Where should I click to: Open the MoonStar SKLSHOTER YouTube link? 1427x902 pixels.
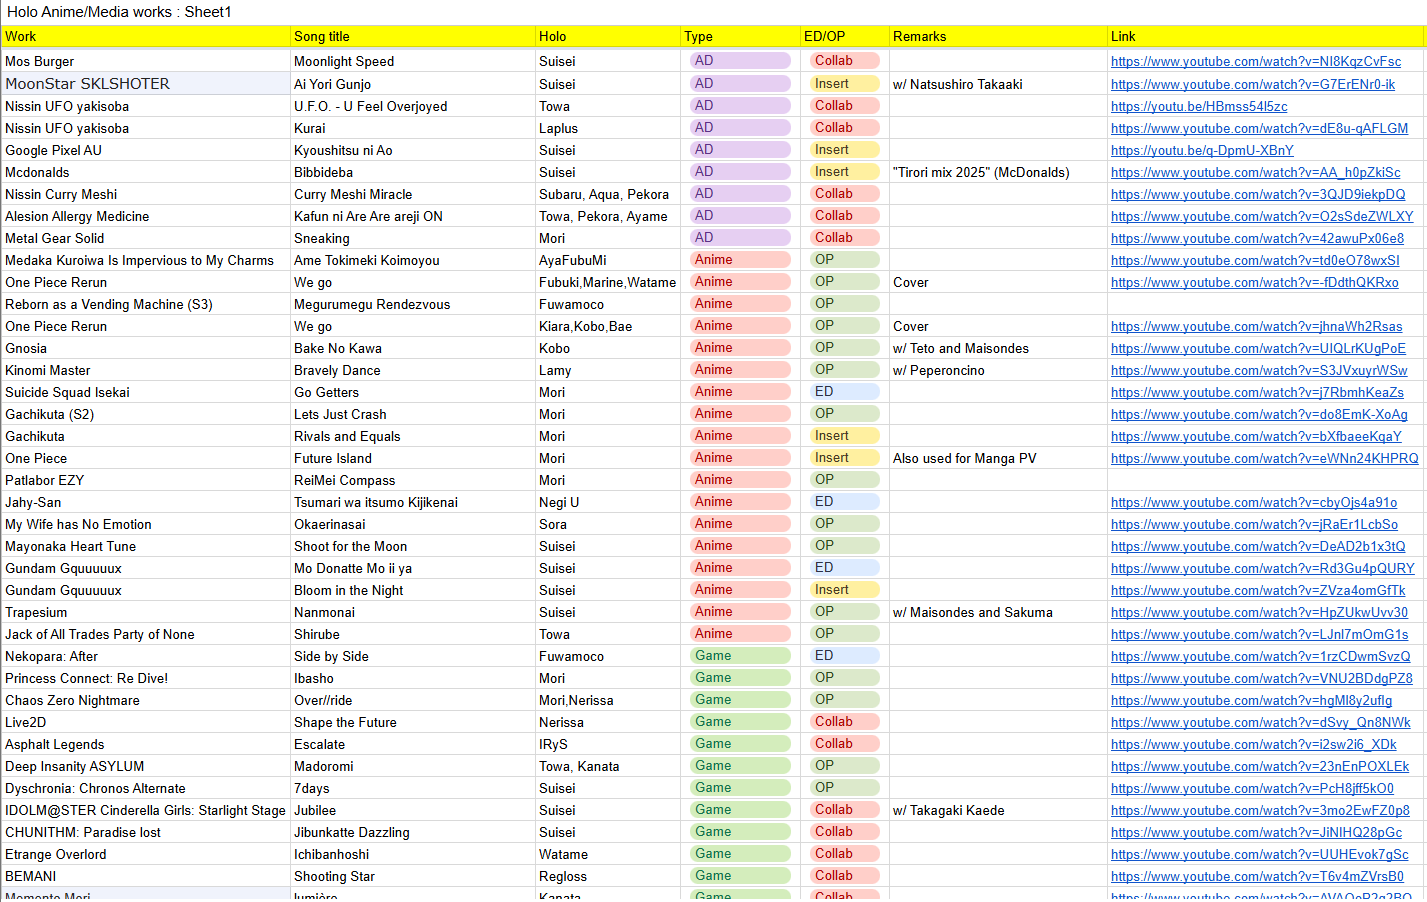click(x=1253, y=84)
